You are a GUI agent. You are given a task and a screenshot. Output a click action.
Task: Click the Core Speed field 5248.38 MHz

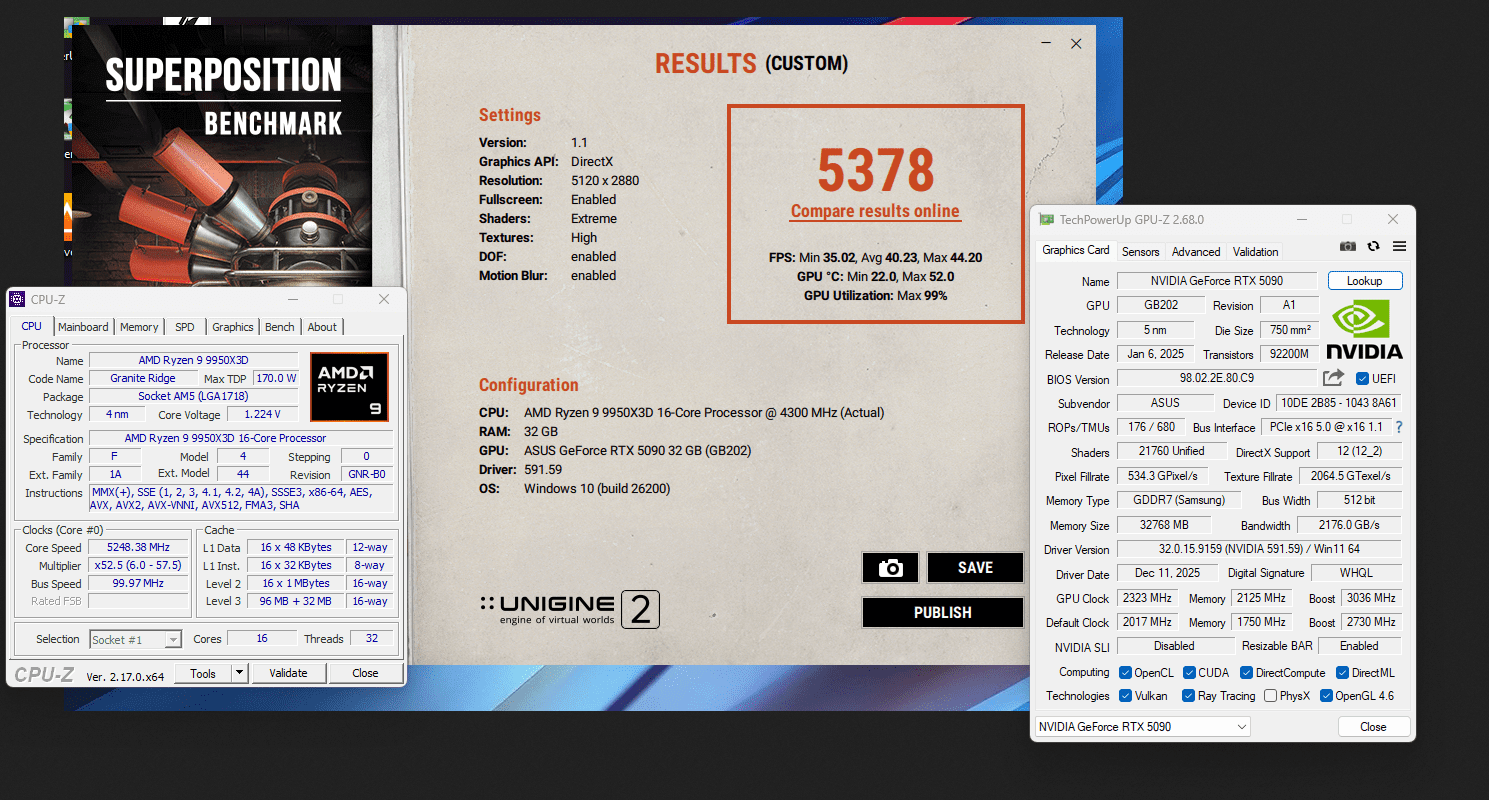click(x=138, y=547)
